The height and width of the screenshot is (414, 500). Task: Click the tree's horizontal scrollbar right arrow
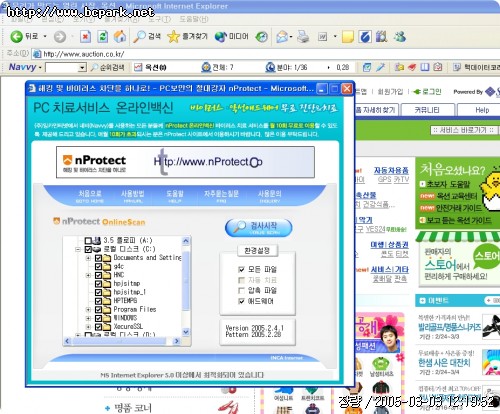pos(177,341)
